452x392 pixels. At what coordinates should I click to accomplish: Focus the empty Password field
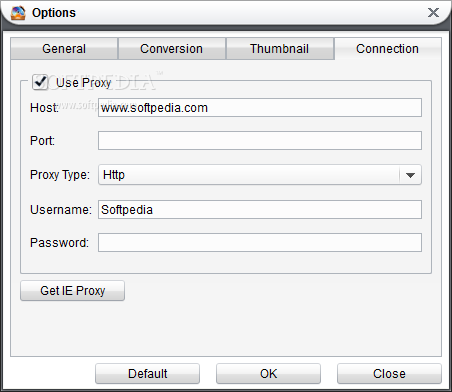click(260, 242)
